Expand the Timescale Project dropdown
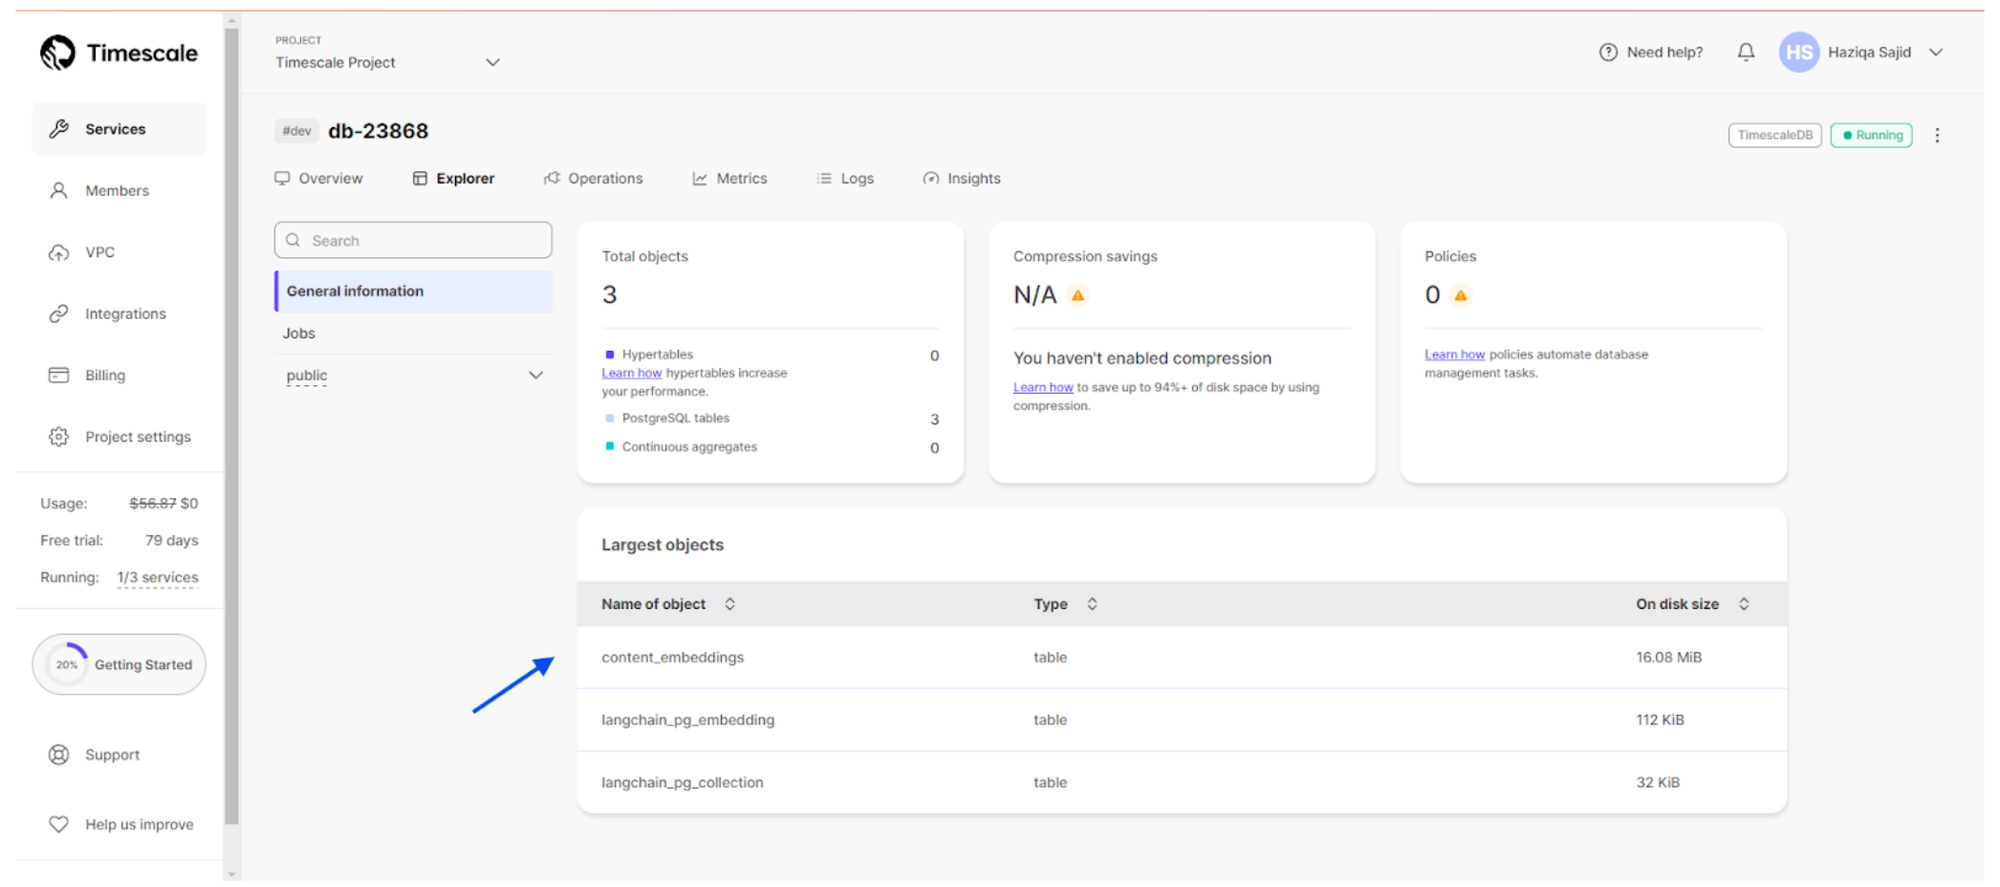Screen dimensions: 2000x887 (x=492, y=62)
